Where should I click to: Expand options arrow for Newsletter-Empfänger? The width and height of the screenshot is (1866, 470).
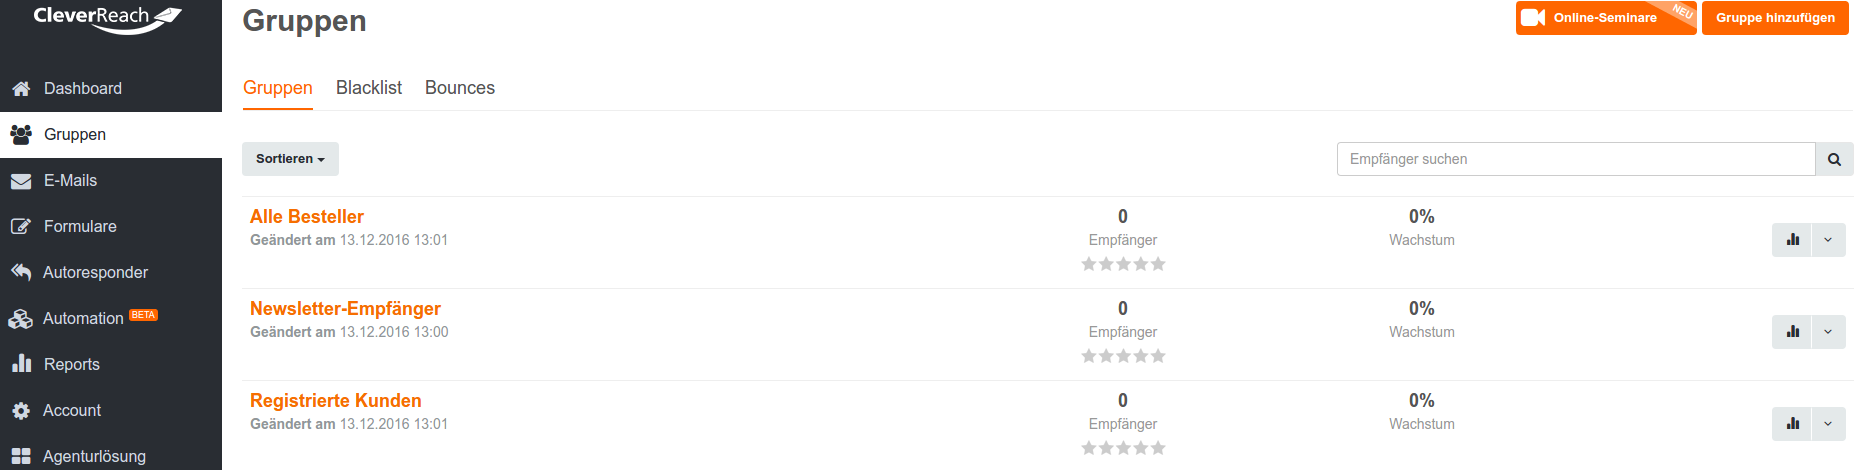point(1828,332)
